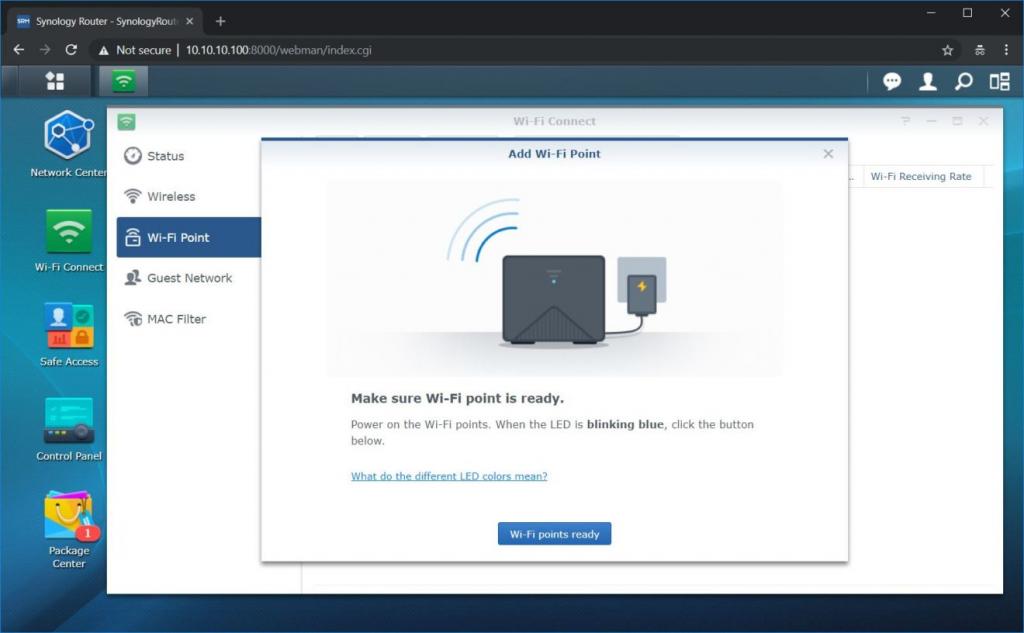Click the Wi-Fi points ready button
Viewport: 1024px width, 633px height.
coord(554,534)
